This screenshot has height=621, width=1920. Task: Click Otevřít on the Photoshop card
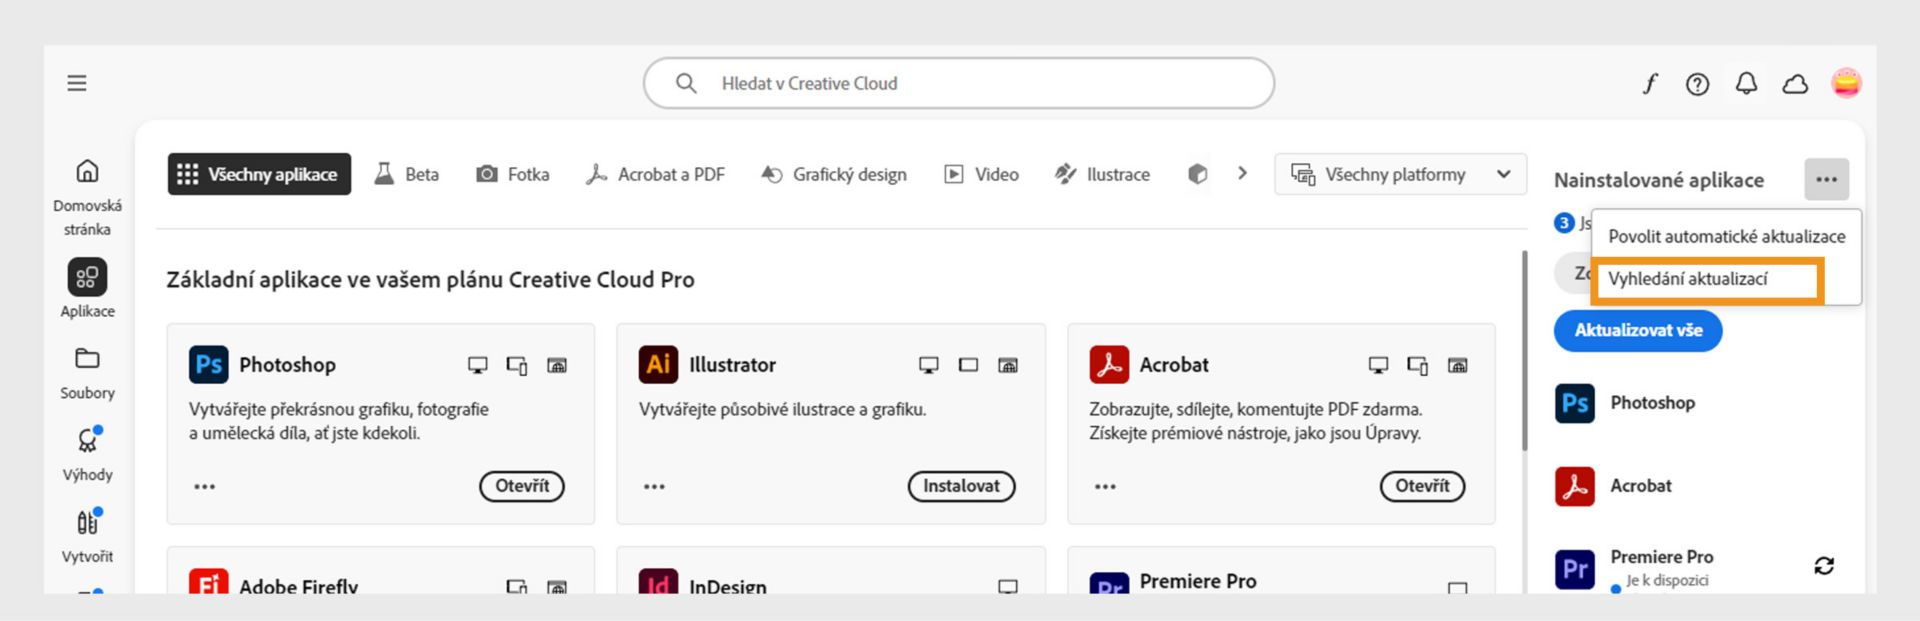click(x=522, y=486)
